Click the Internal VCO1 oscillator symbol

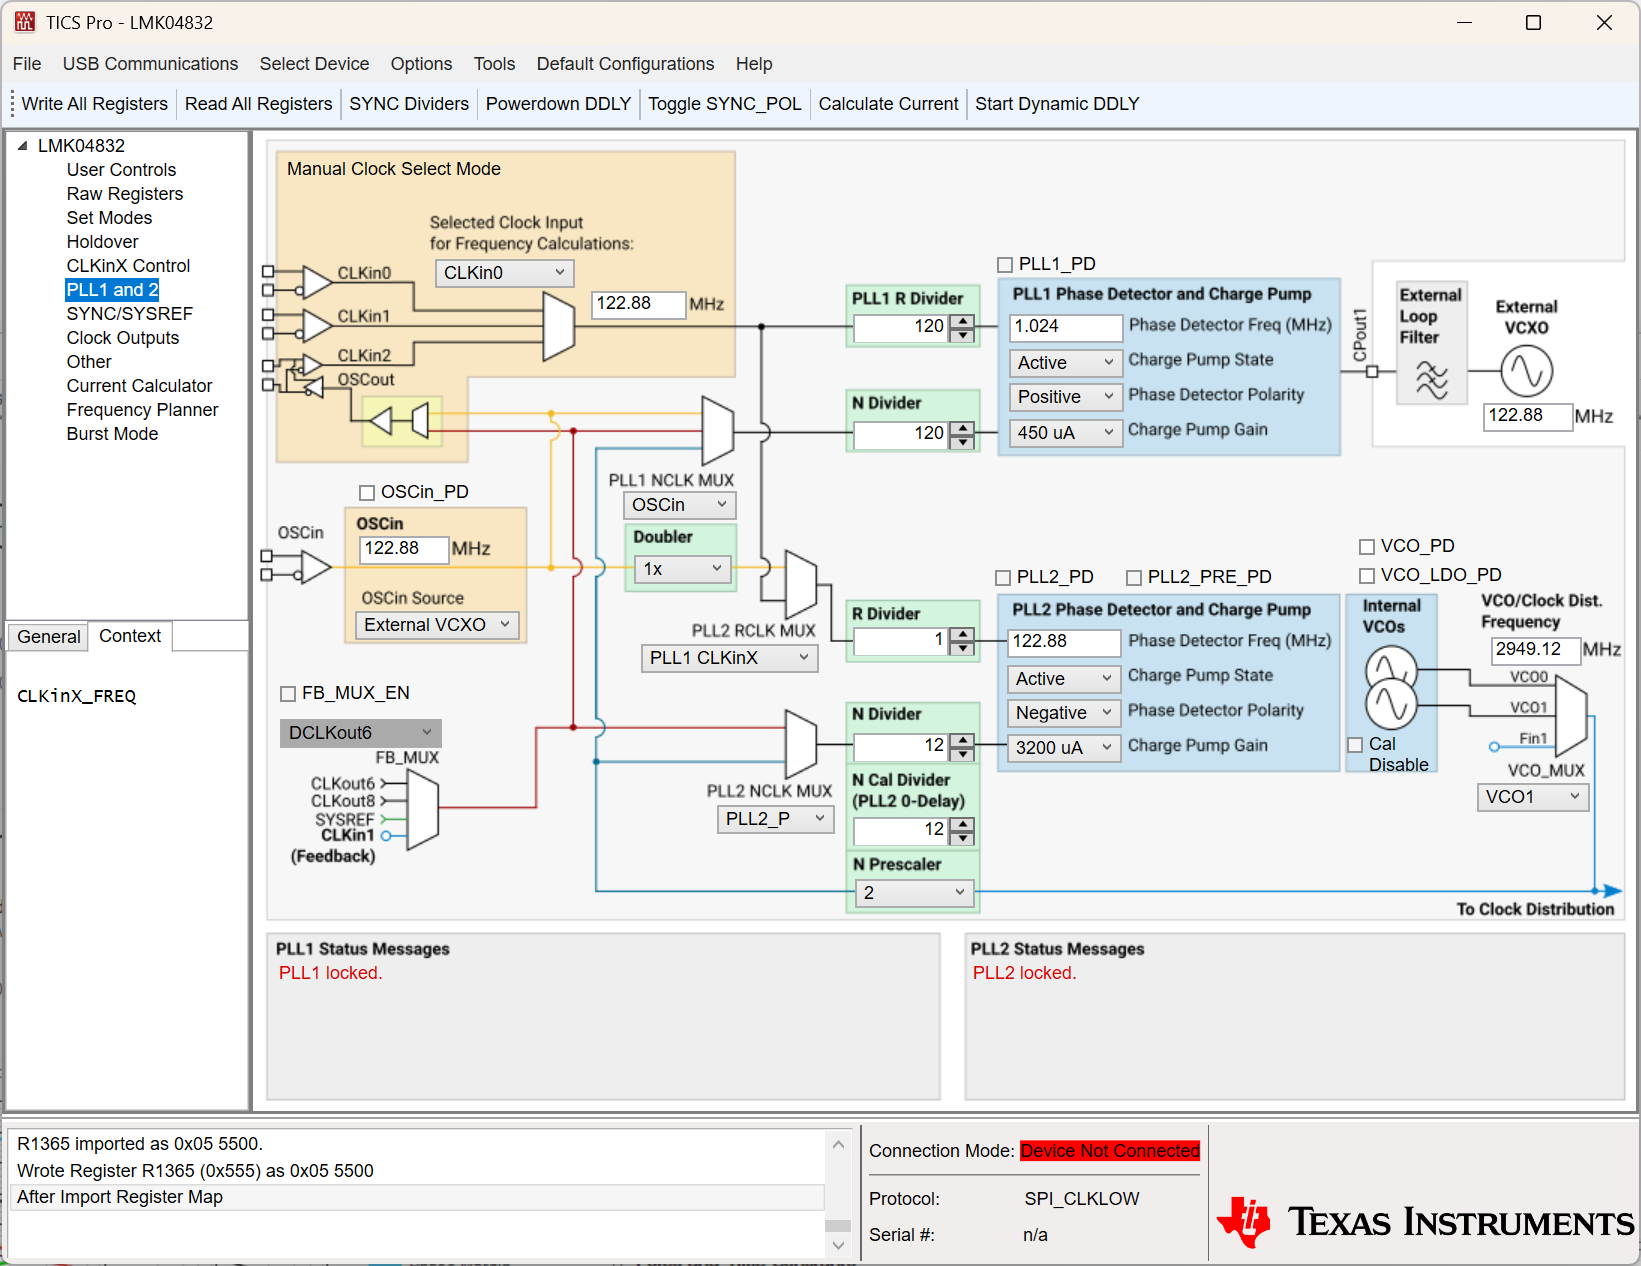(x=1391, y=704)
